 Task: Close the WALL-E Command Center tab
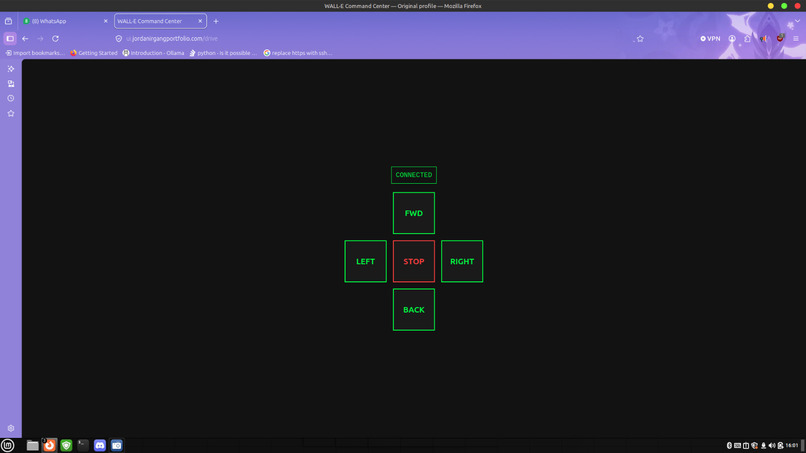[x=200, y=21]
